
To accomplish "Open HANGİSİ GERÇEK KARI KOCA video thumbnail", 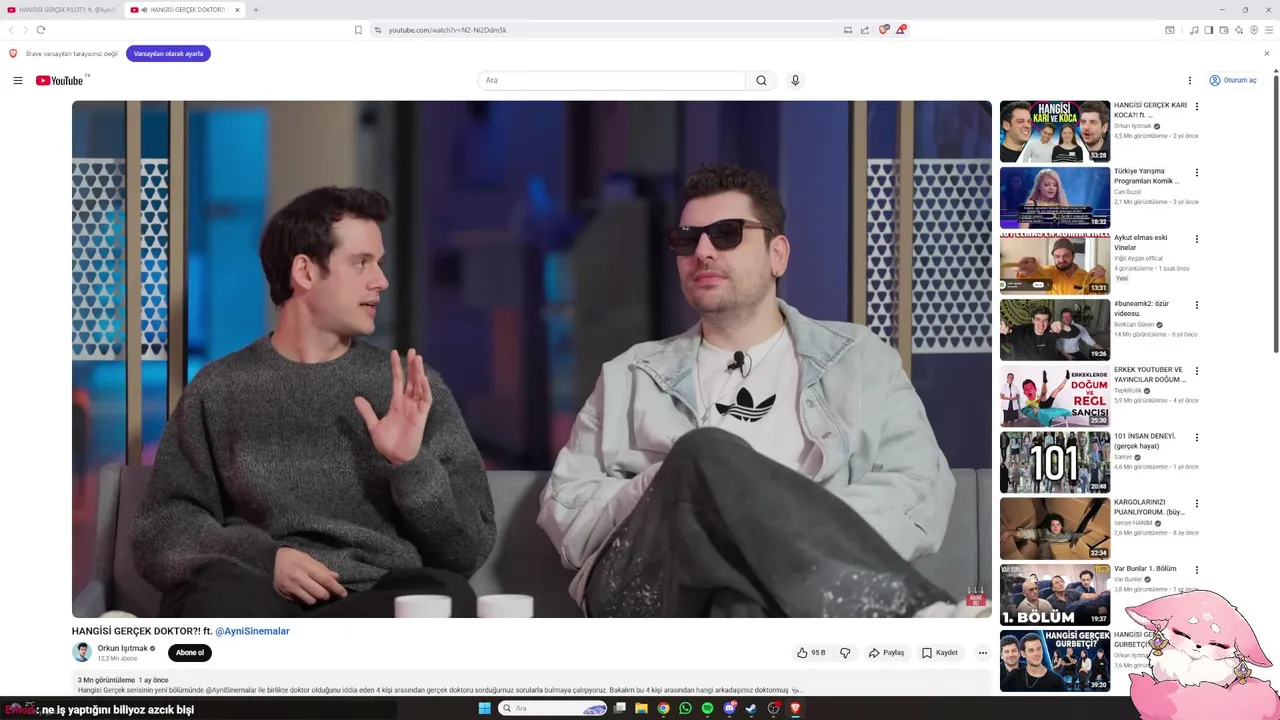I will tap(1055, 131).
